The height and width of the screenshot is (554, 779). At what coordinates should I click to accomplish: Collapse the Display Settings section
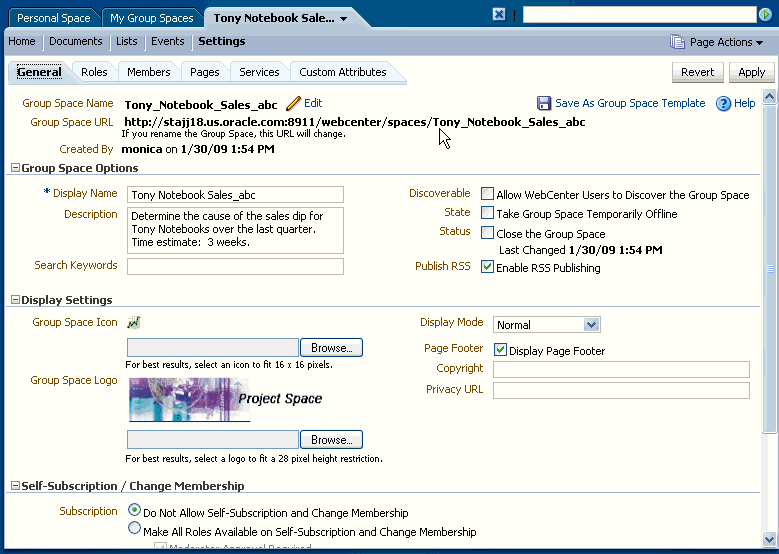point(15,300)
